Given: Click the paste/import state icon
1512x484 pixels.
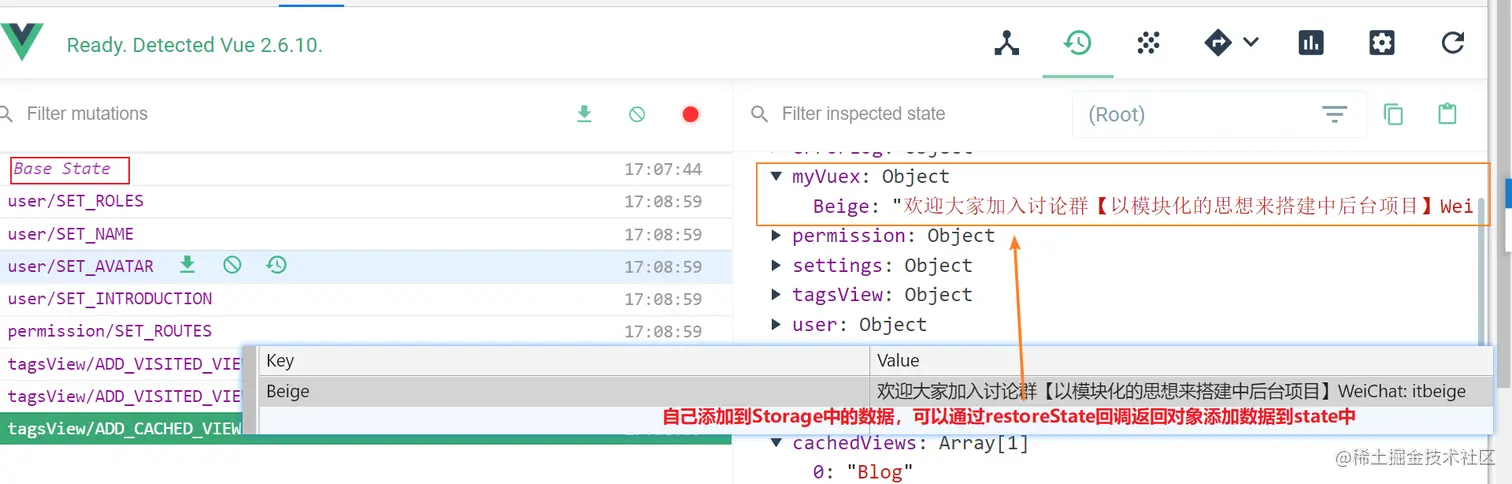Looking at the screenshot, I should (x=1447, y=114).
